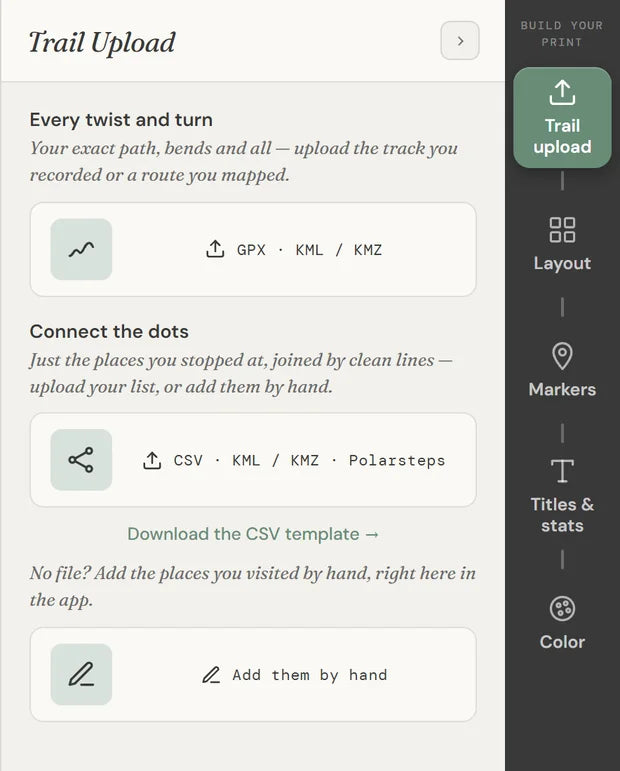The image size is (620, 771).
Task: Click the squiggly track line icon tile
Action: tap(81, 249)
